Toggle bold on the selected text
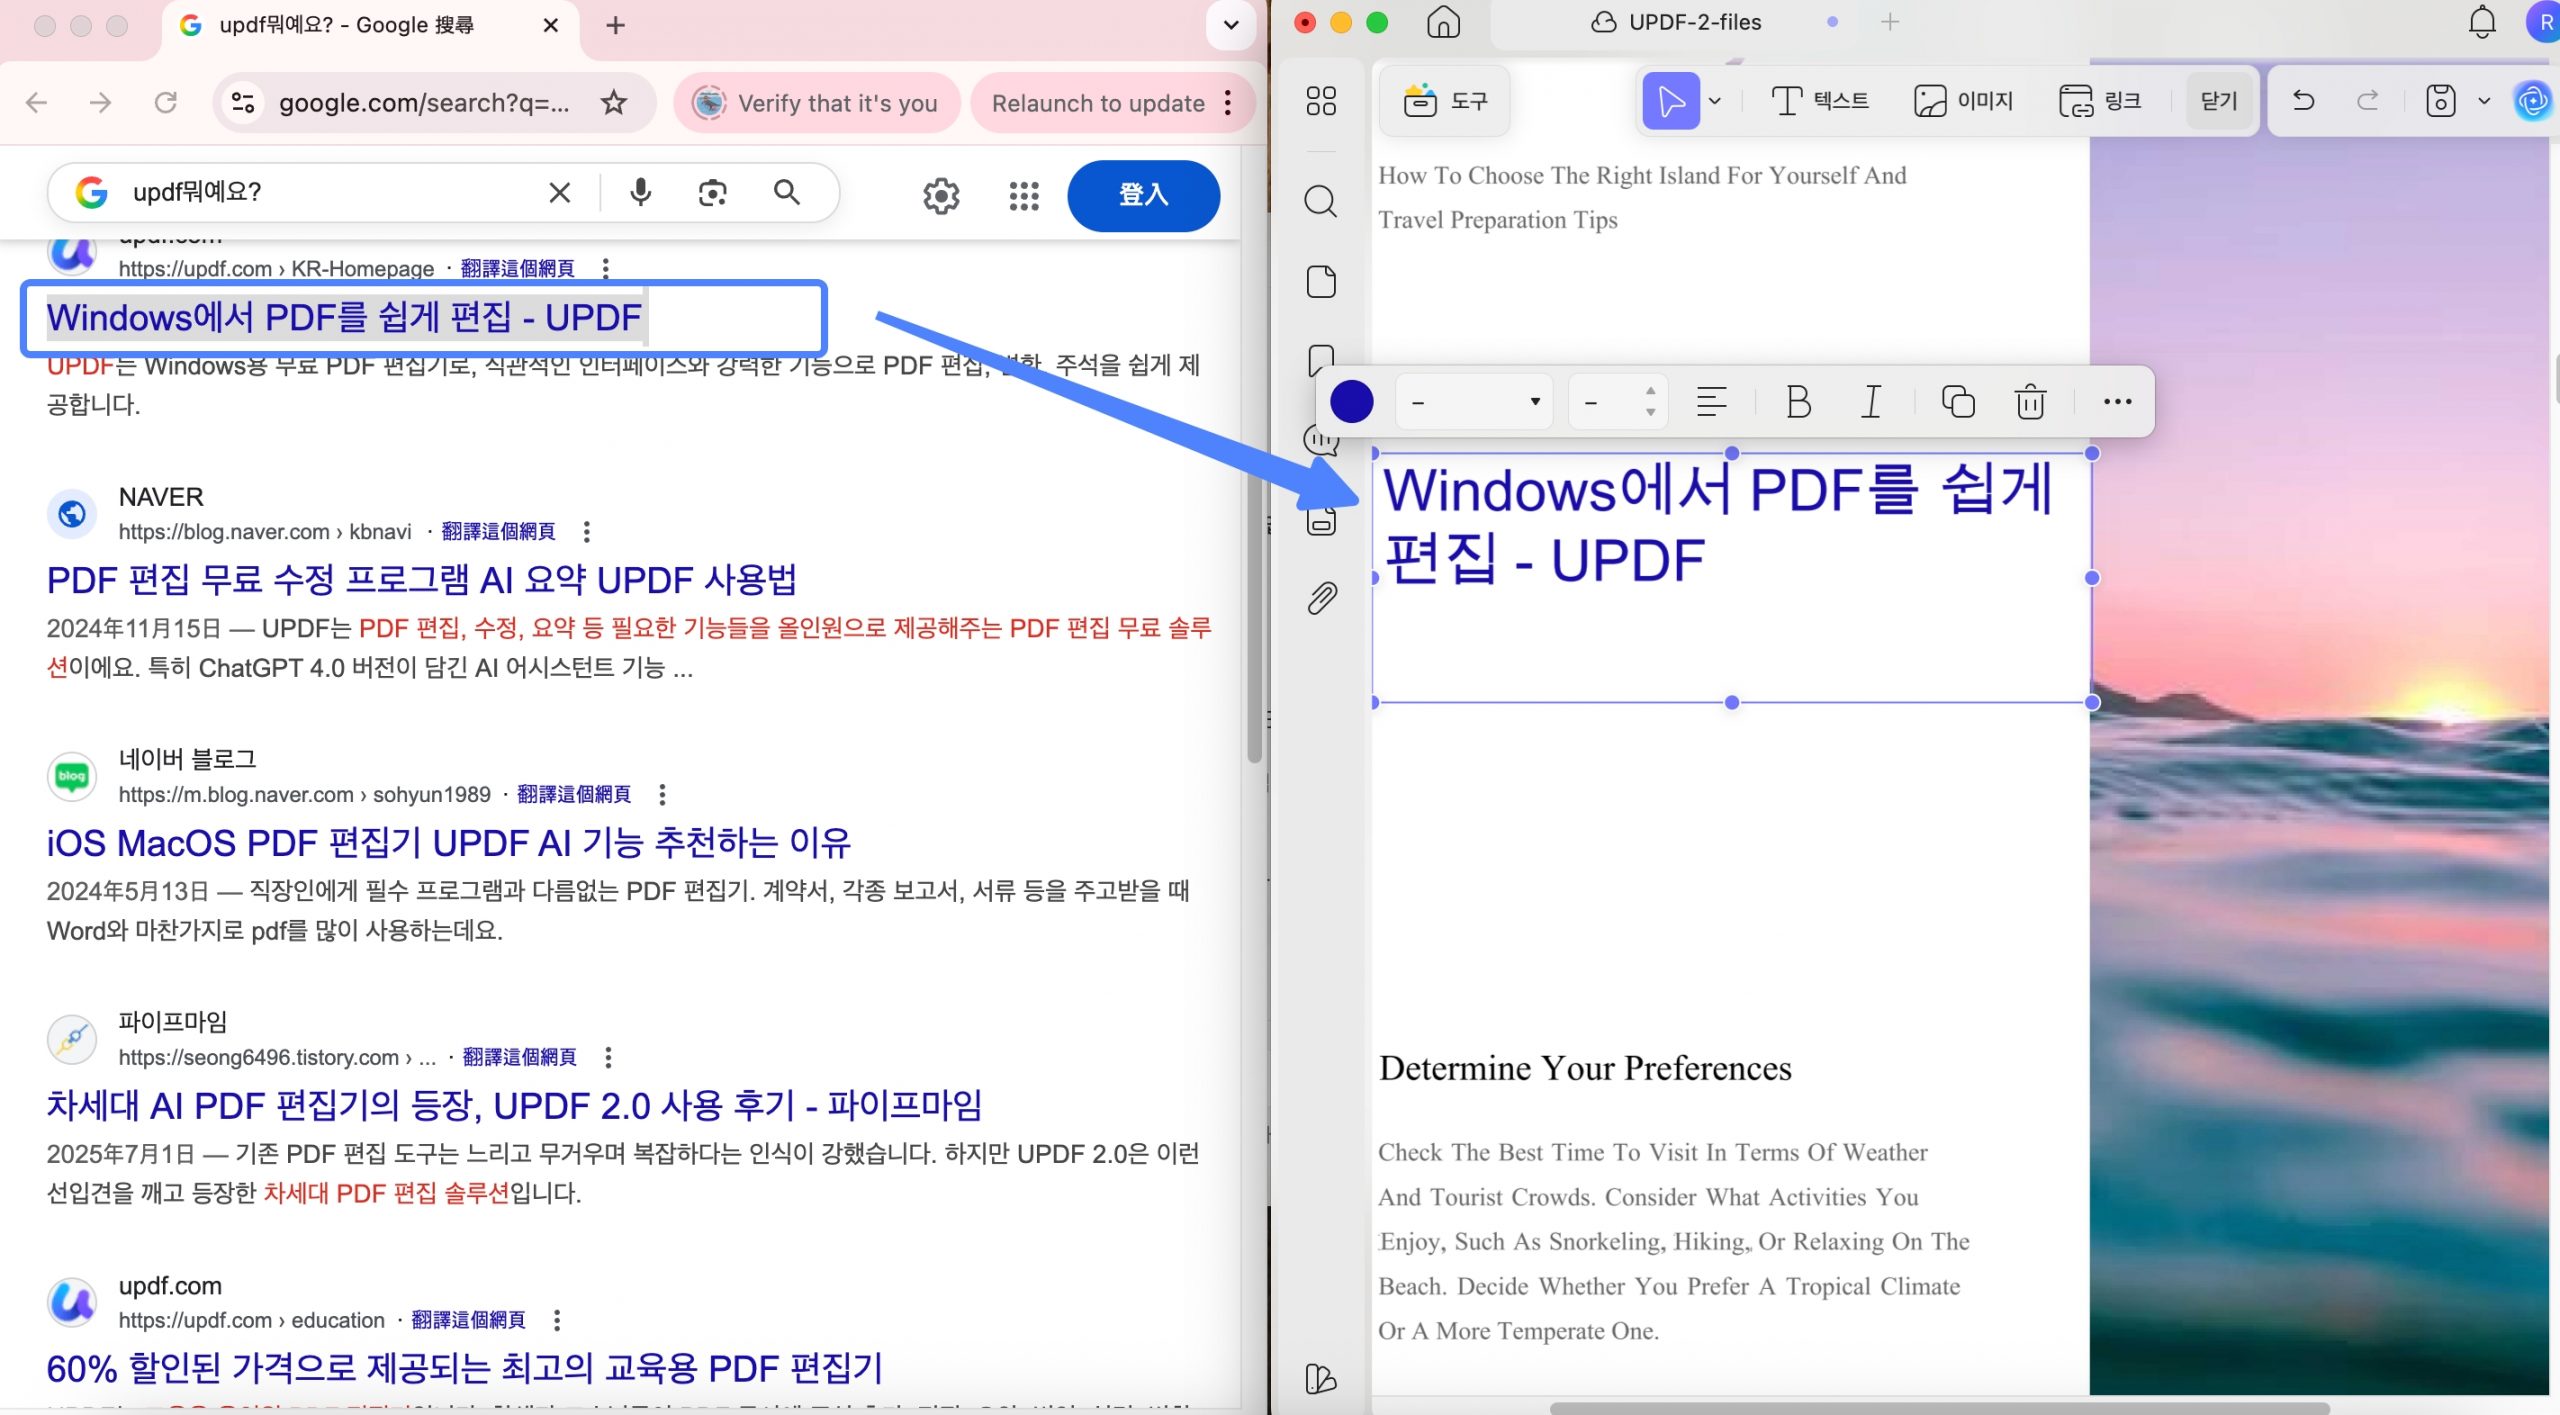2560x1415 pixels. (1798, 402)
